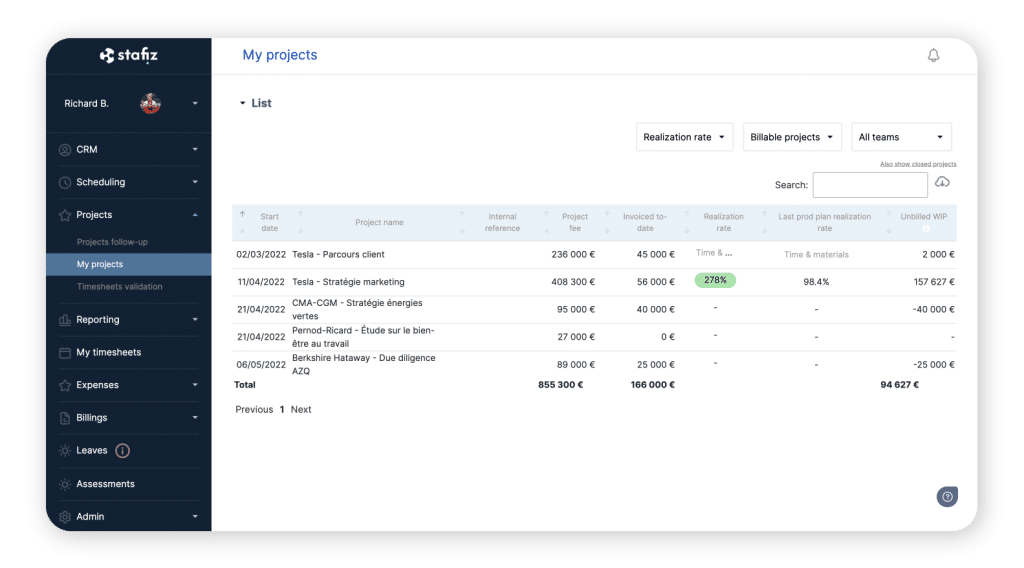Viewport: 1024px width, 568px height.
Task: Open Leaves menu item
Action: [91, 450]
